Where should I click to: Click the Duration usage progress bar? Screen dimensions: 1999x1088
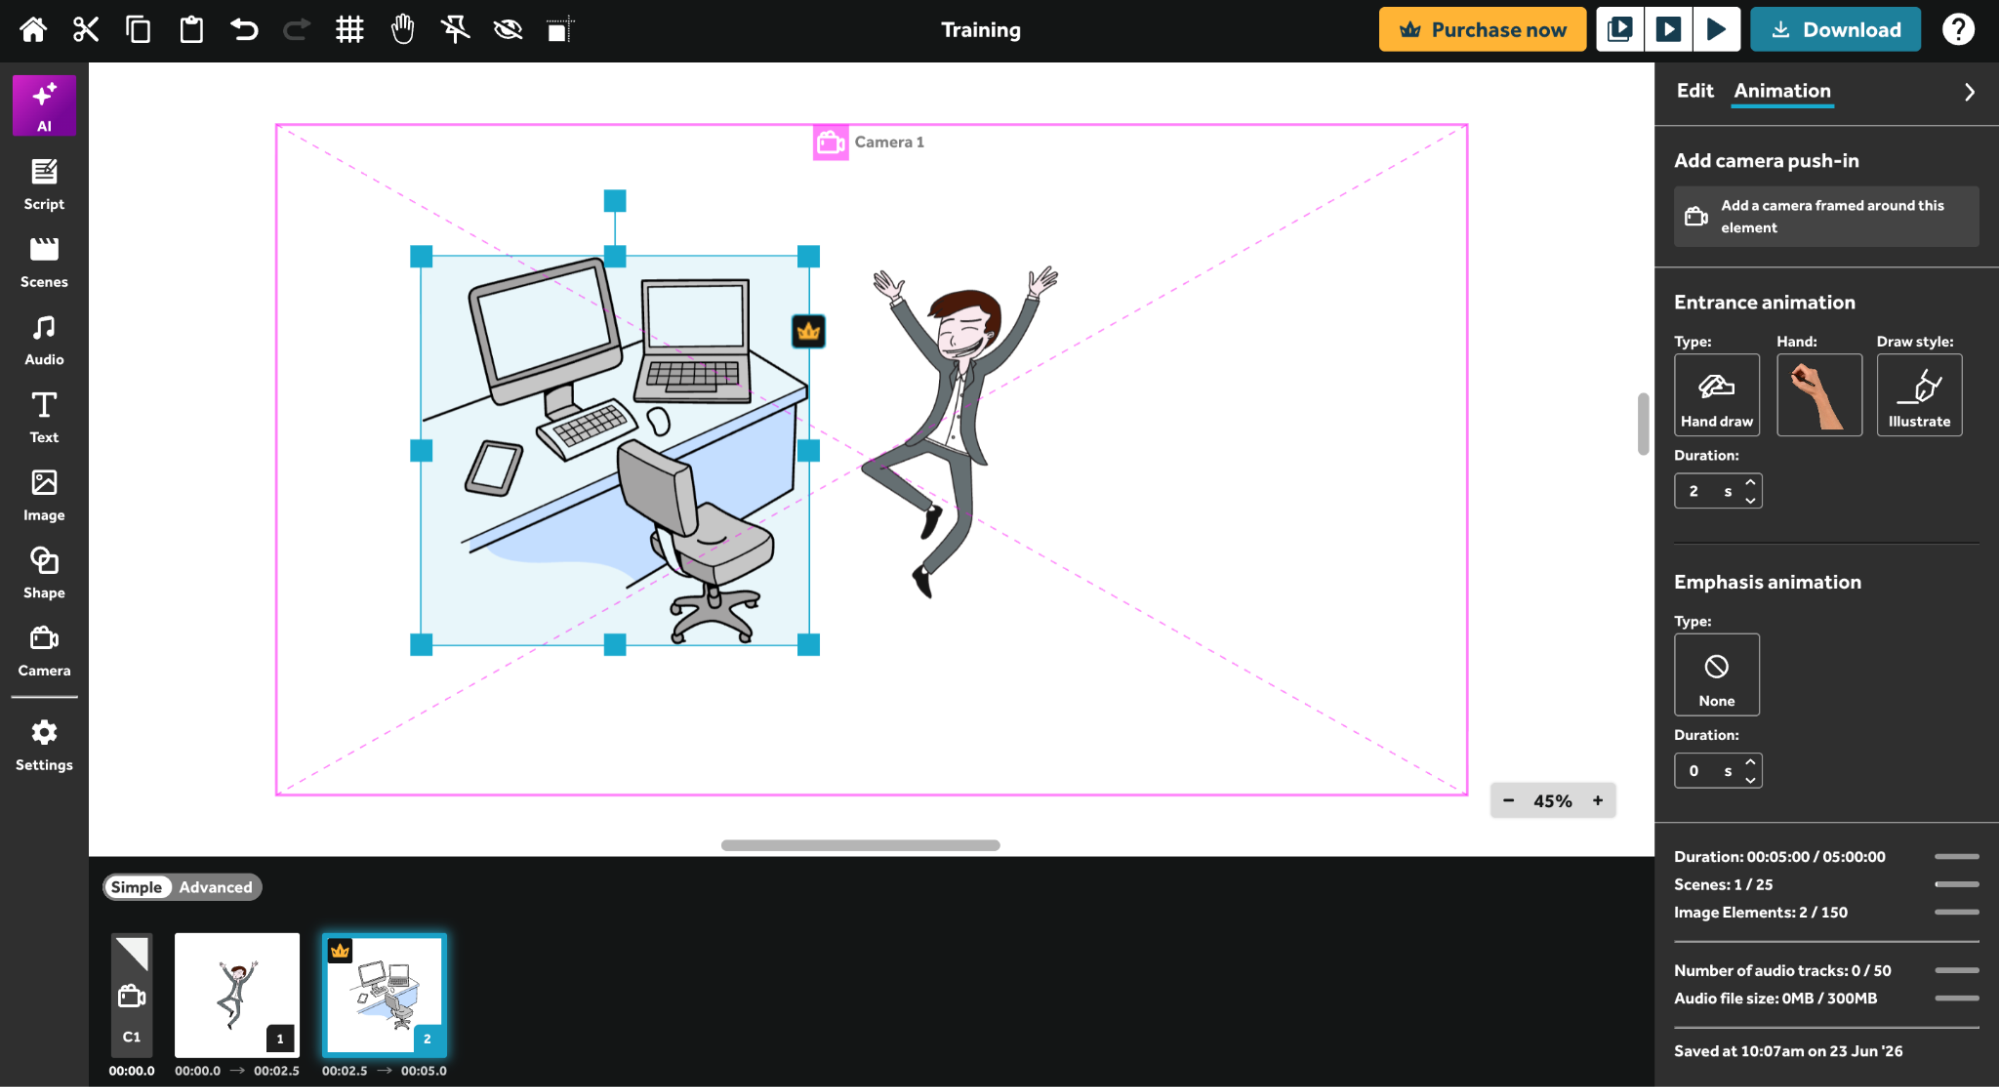[1957, 857]
